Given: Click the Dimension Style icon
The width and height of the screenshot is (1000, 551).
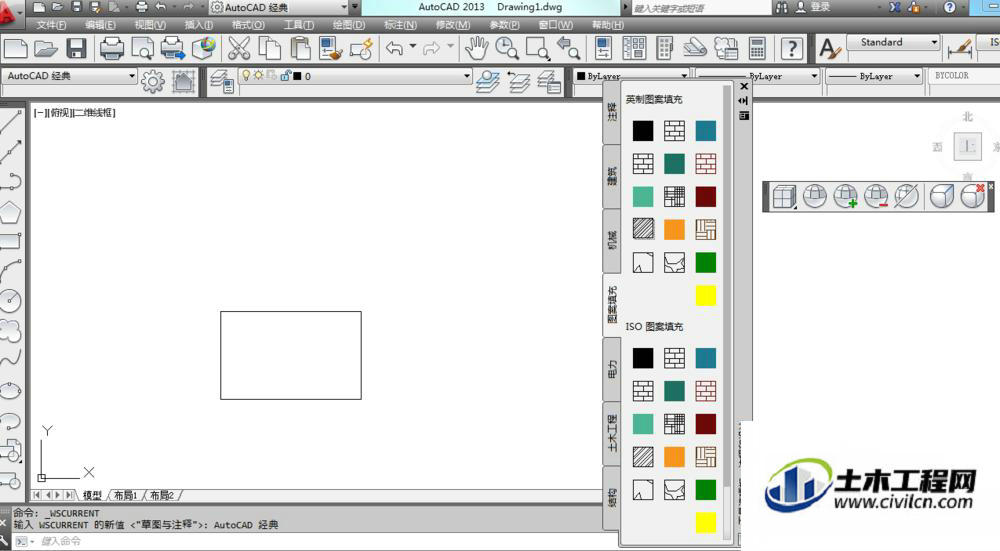Looking at the screenshot, I should pos(959,49).
